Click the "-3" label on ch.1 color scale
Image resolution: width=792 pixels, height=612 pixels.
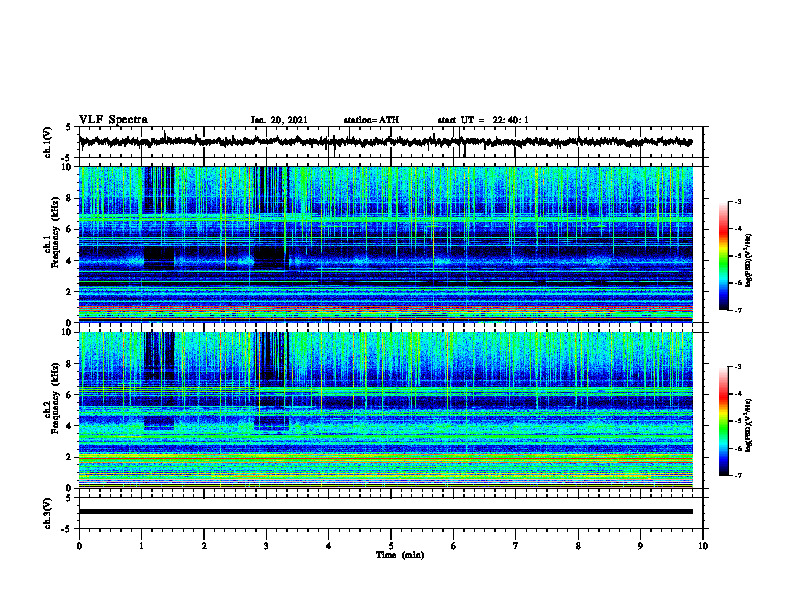737,202
